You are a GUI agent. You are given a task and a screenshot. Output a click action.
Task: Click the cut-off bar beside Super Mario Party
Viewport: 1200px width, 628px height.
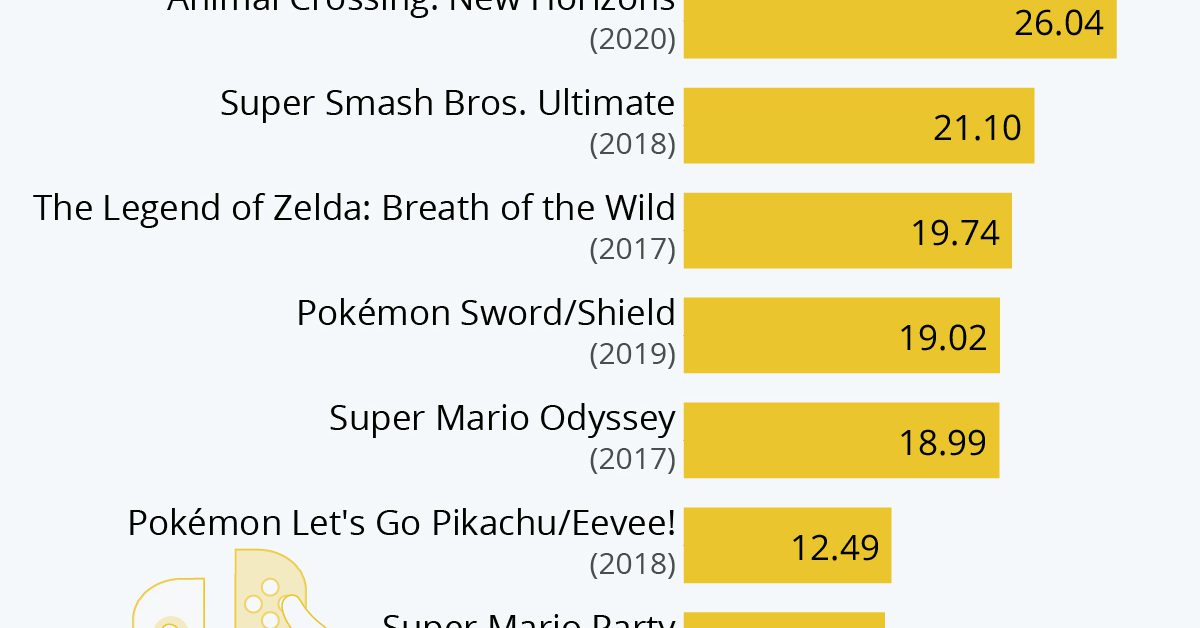[784, 620]
